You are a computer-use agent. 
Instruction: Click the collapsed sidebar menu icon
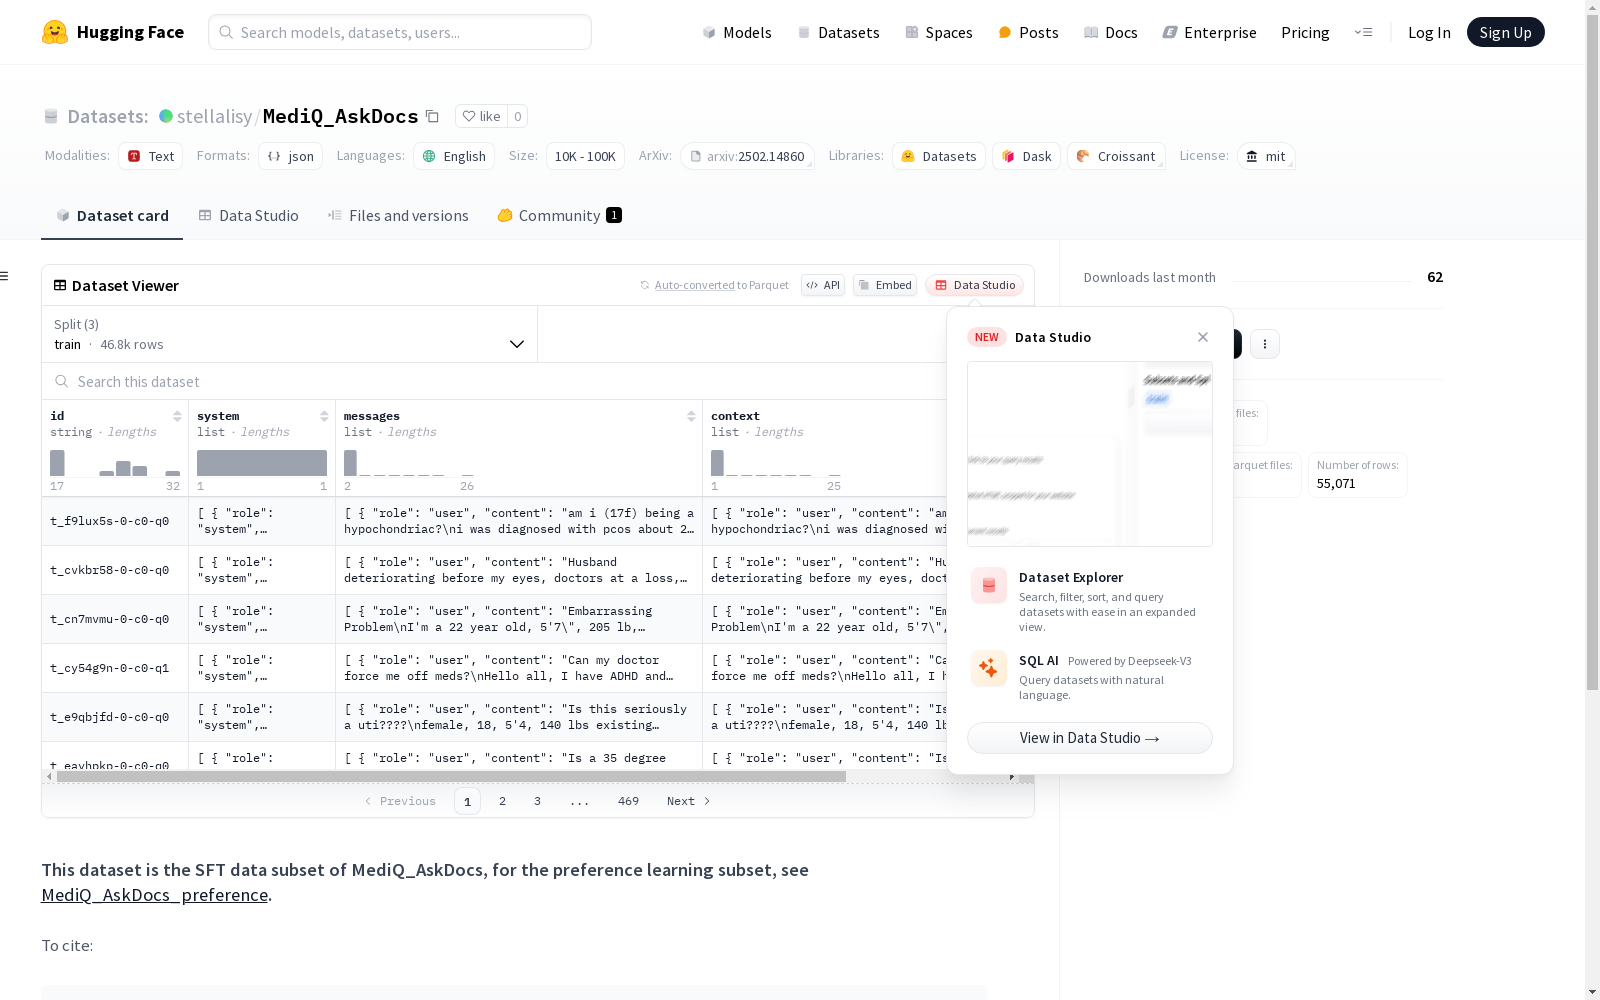point(5,276)
